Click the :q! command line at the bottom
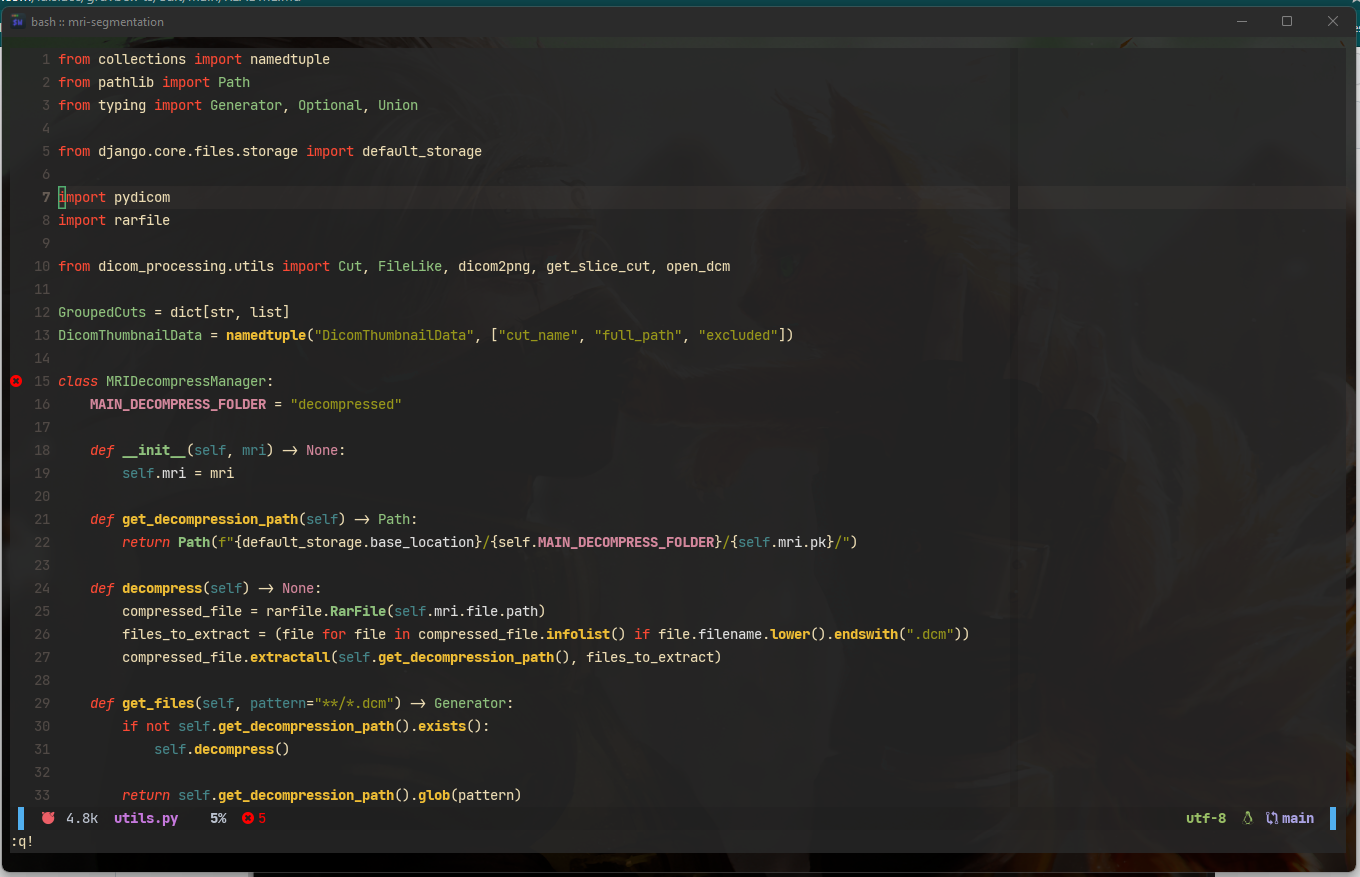Viewport: 1360px width, 877px height. 22,841
